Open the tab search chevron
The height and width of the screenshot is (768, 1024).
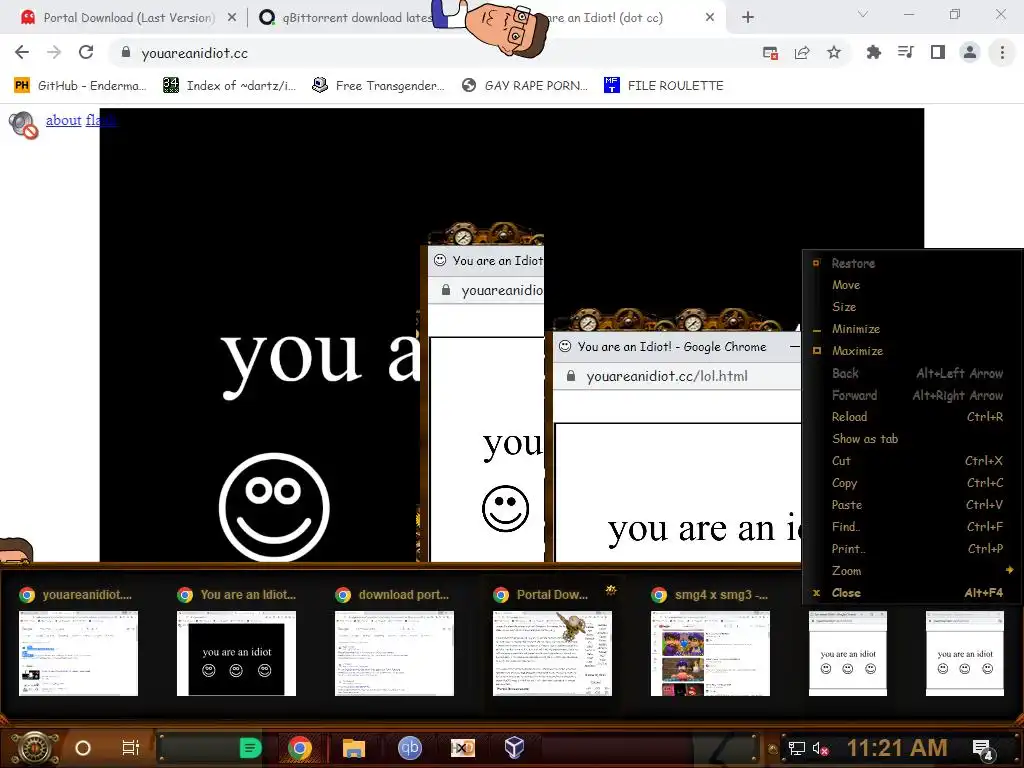point(863,14)
